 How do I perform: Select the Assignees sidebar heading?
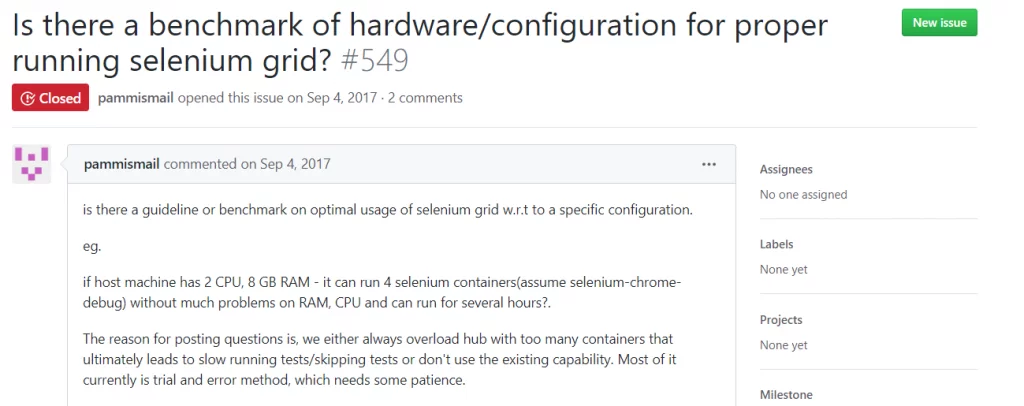point(786,169)
